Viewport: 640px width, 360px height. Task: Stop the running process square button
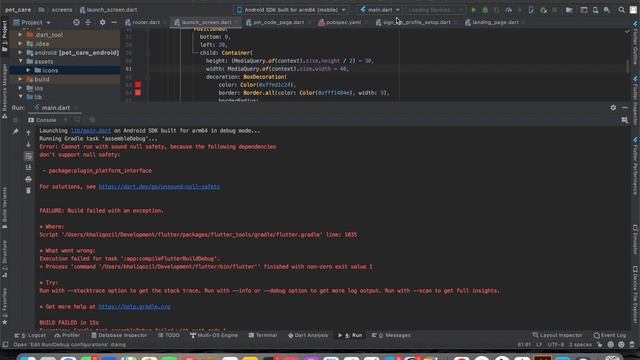[16, 120]
